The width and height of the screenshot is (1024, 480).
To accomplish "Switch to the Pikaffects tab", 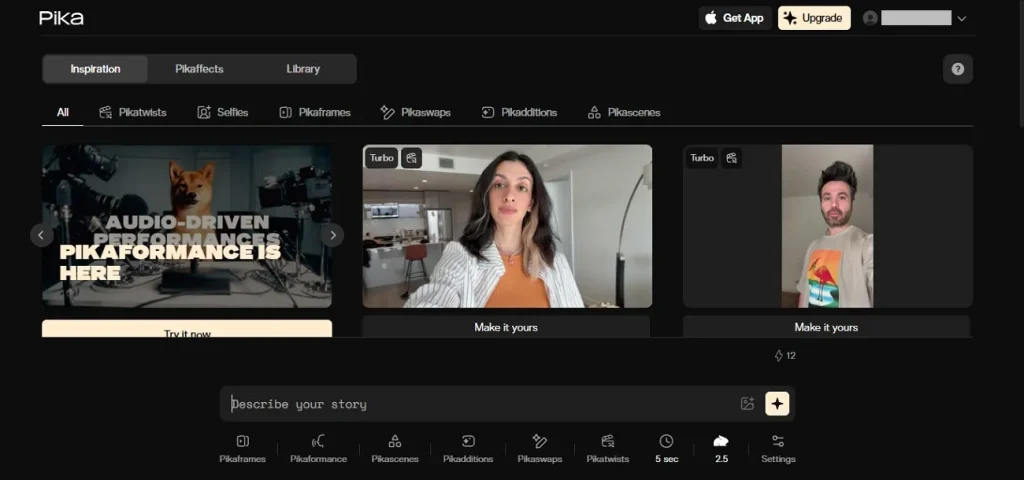I will coord(199,69).
